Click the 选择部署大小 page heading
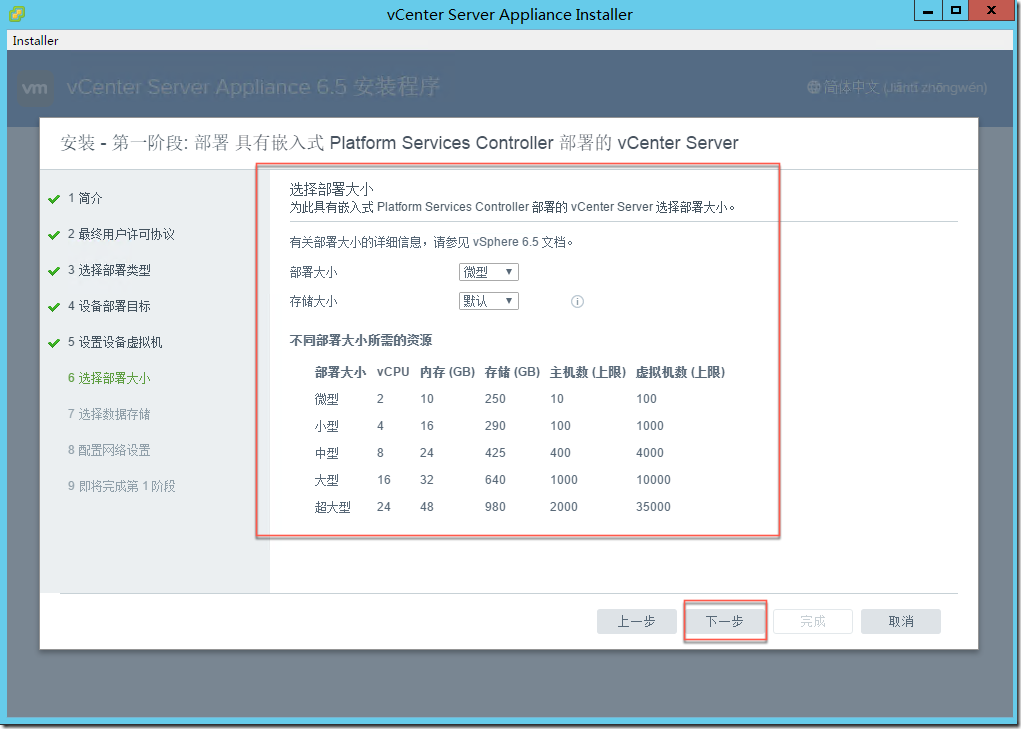This screenshot has width=1021, height=729. click(x=331, y=189)
